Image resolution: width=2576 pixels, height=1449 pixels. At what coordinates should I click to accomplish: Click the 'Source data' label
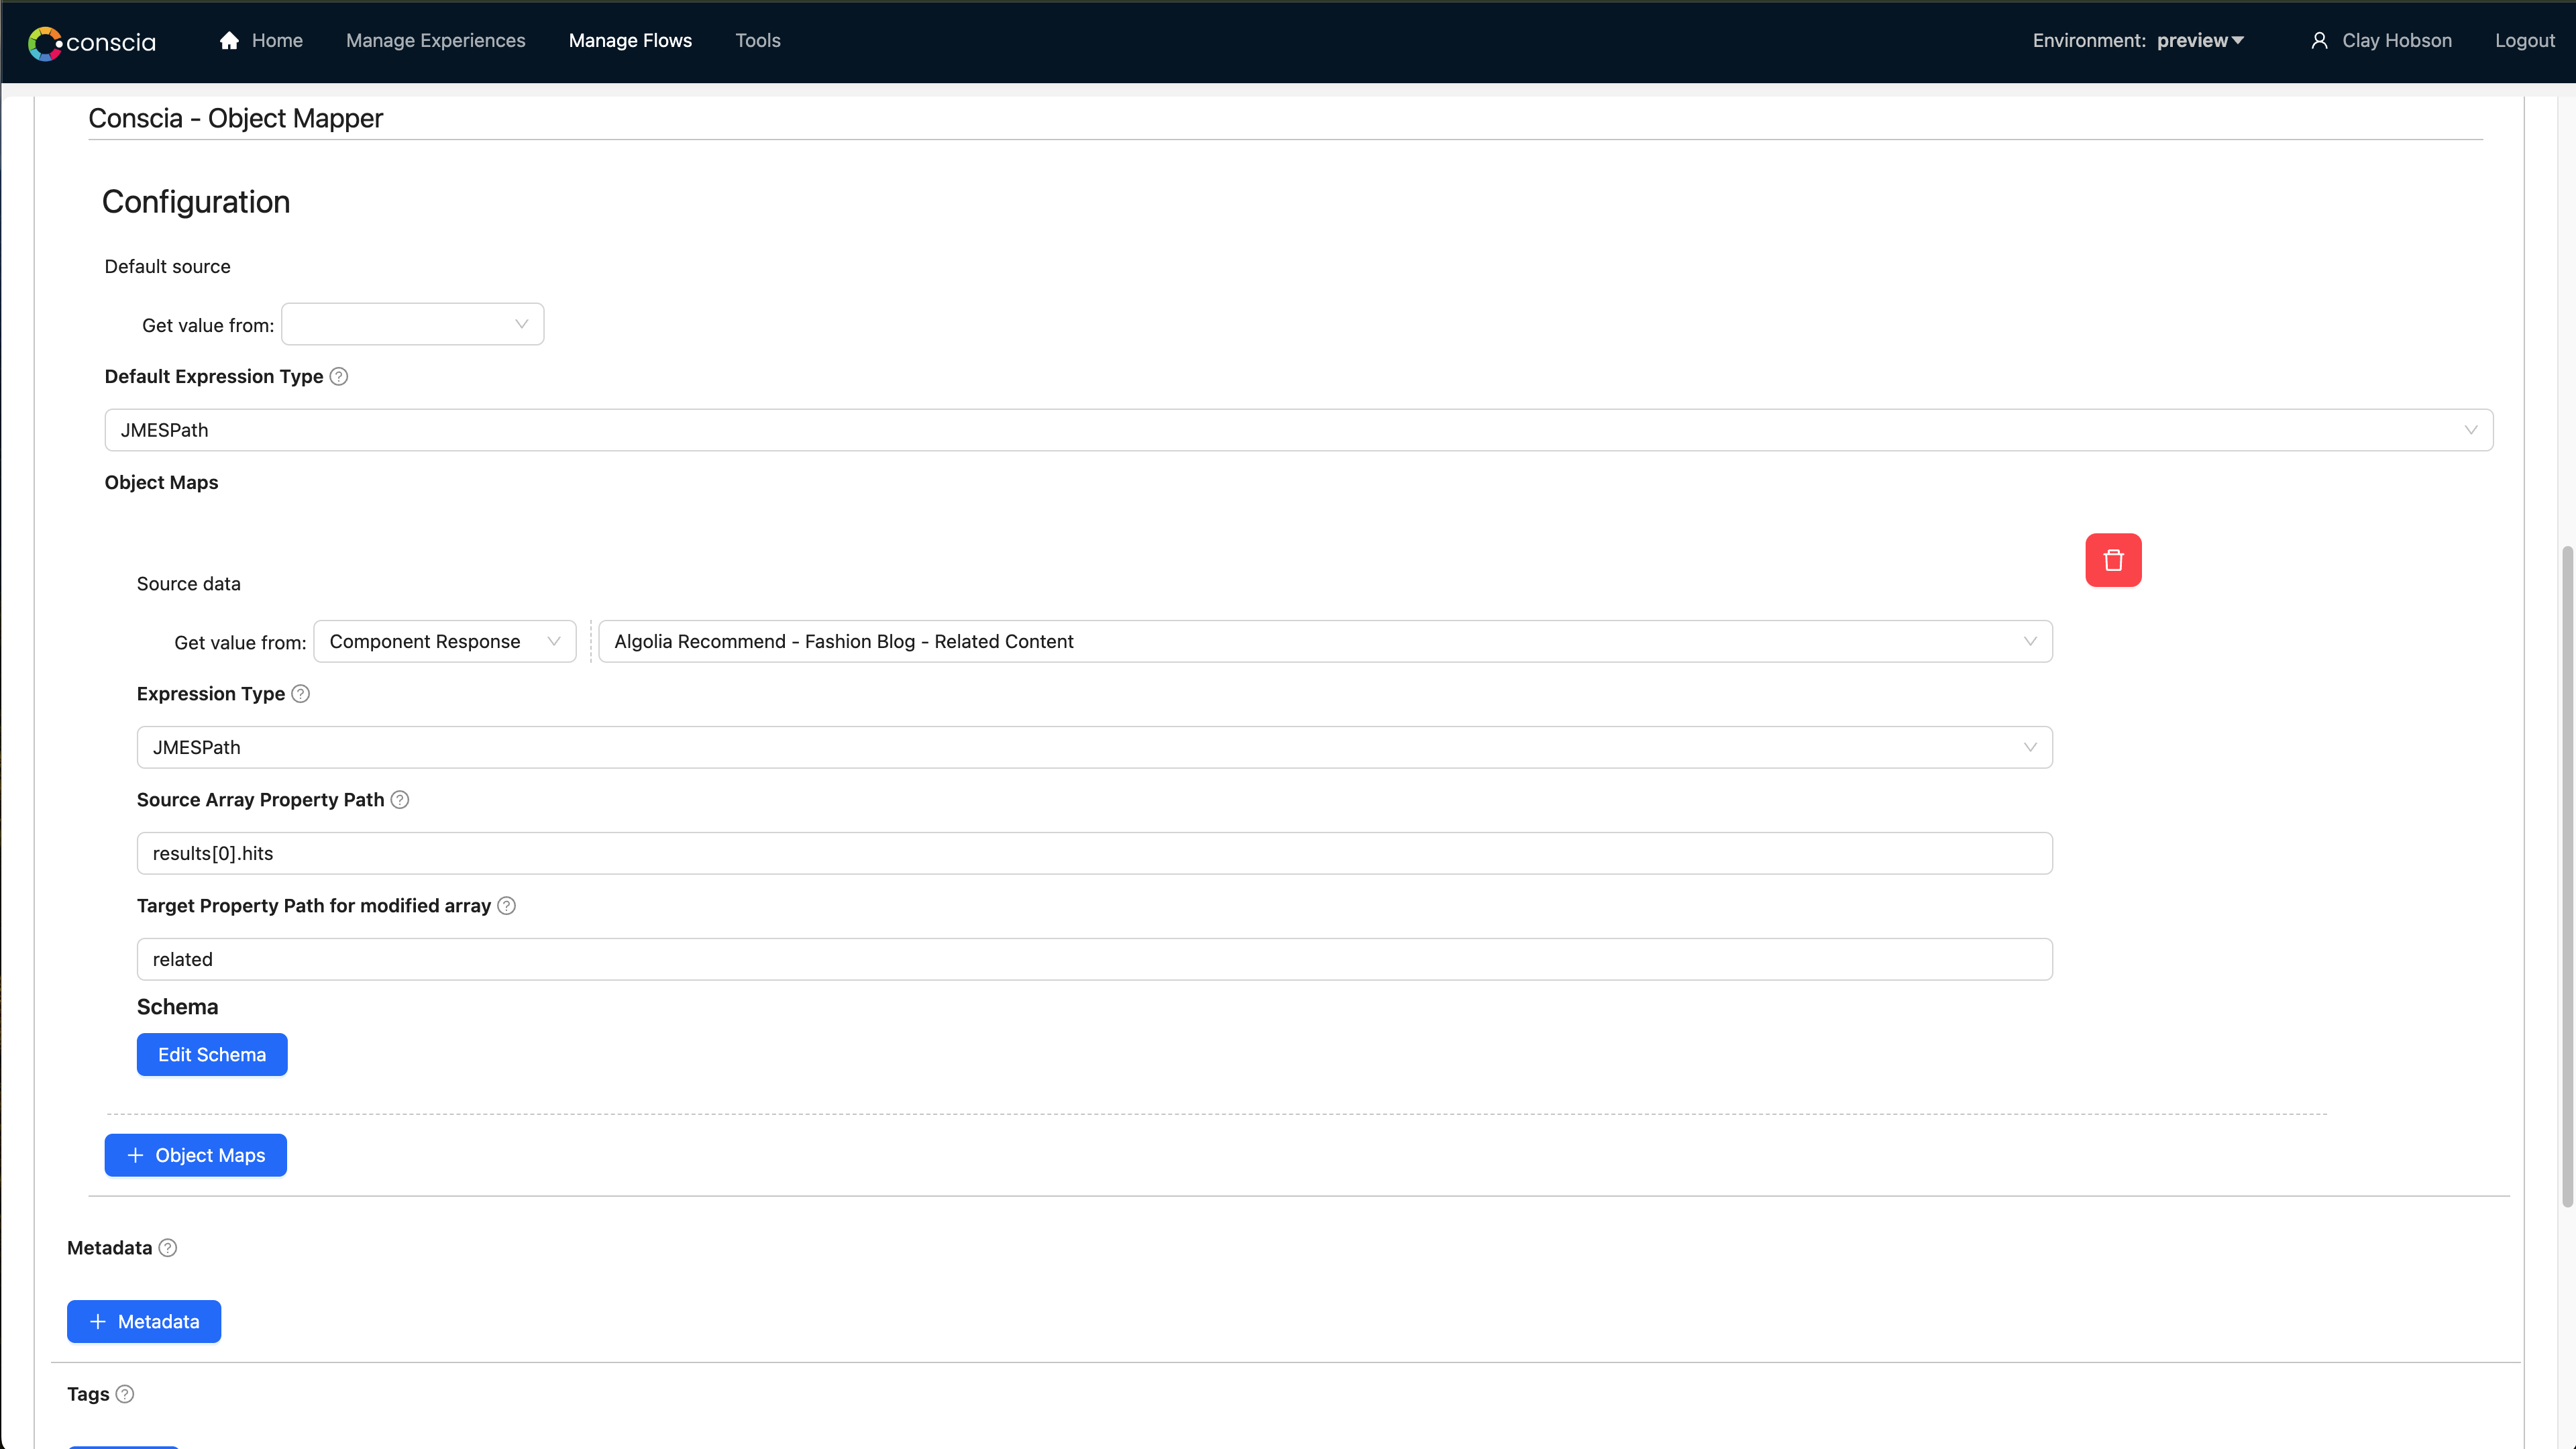(x=188, y=584)
